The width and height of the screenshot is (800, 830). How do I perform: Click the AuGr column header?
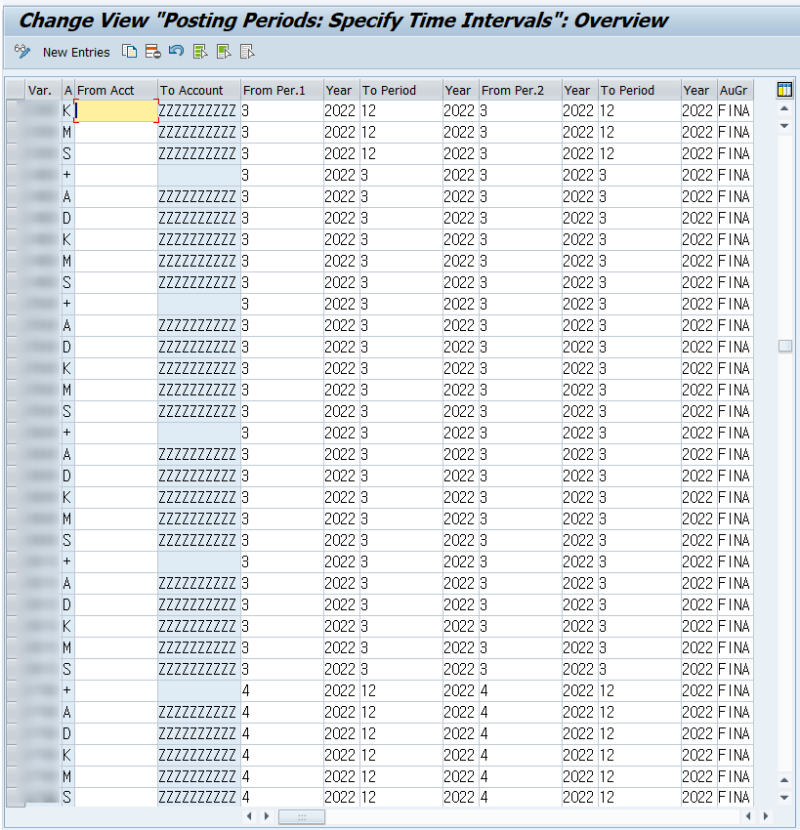735,91
